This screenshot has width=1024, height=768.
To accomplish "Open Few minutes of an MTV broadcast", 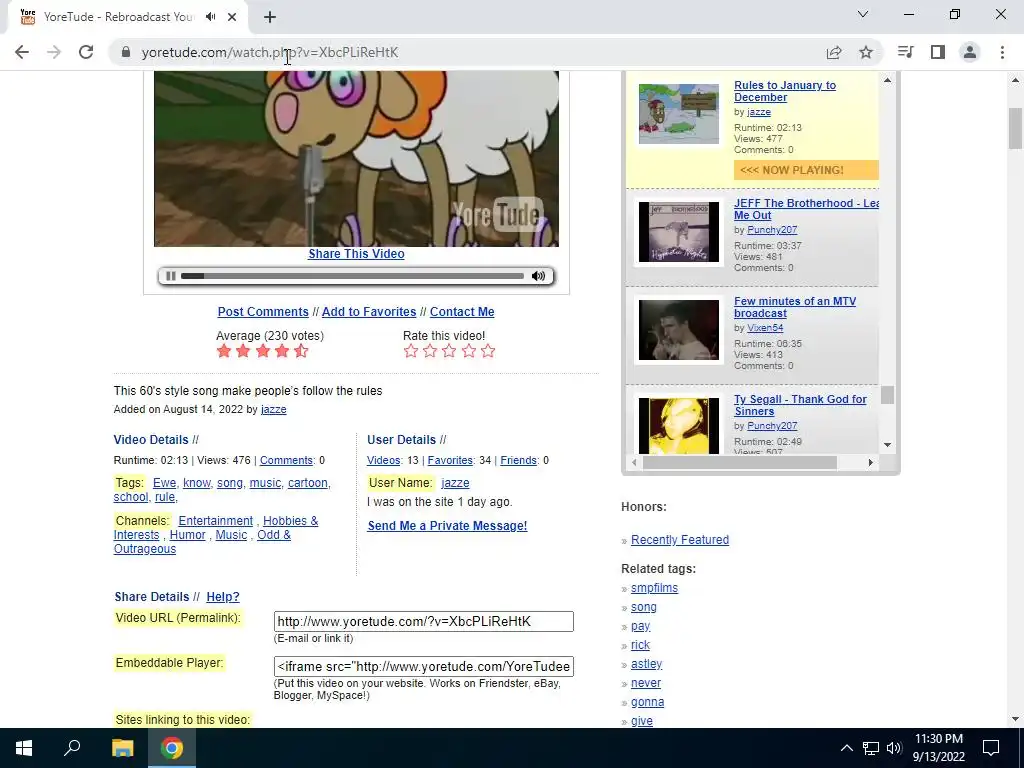I will coord(795,308).
